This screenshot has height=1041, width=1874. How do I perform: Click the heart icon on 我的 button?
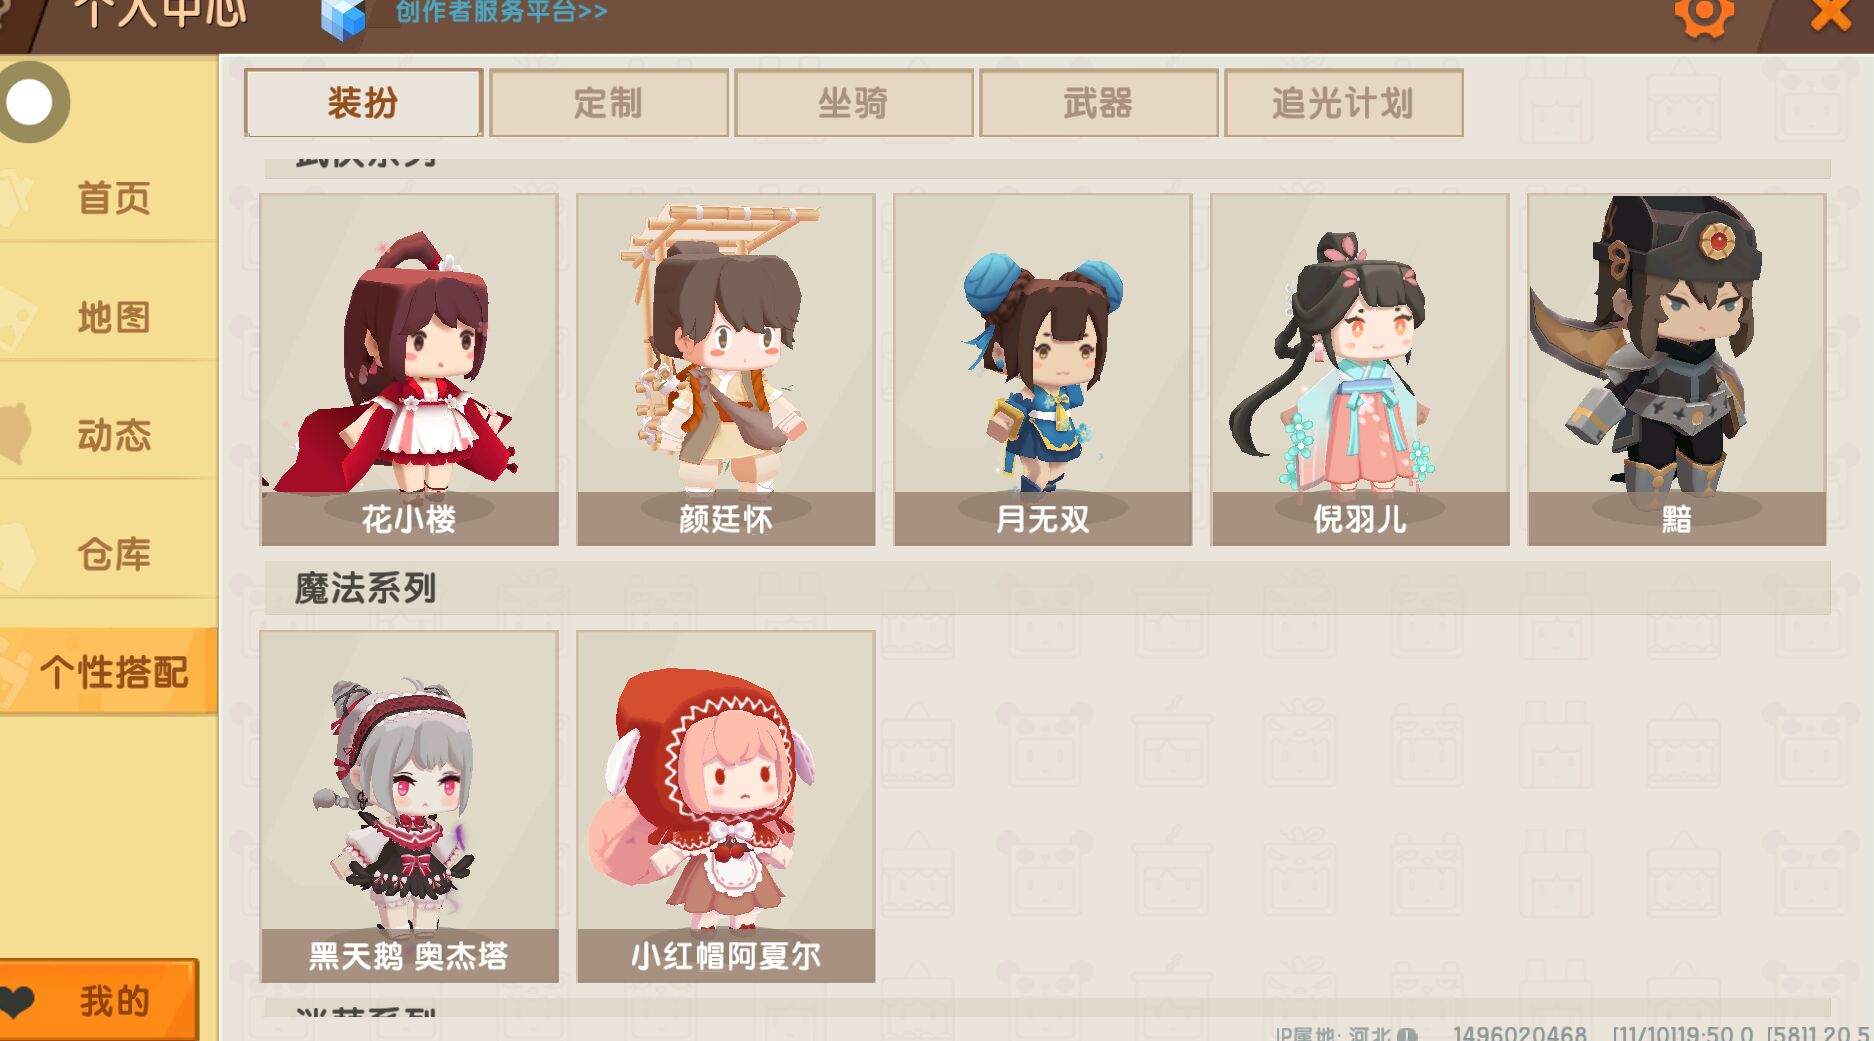click(19, 1001)
